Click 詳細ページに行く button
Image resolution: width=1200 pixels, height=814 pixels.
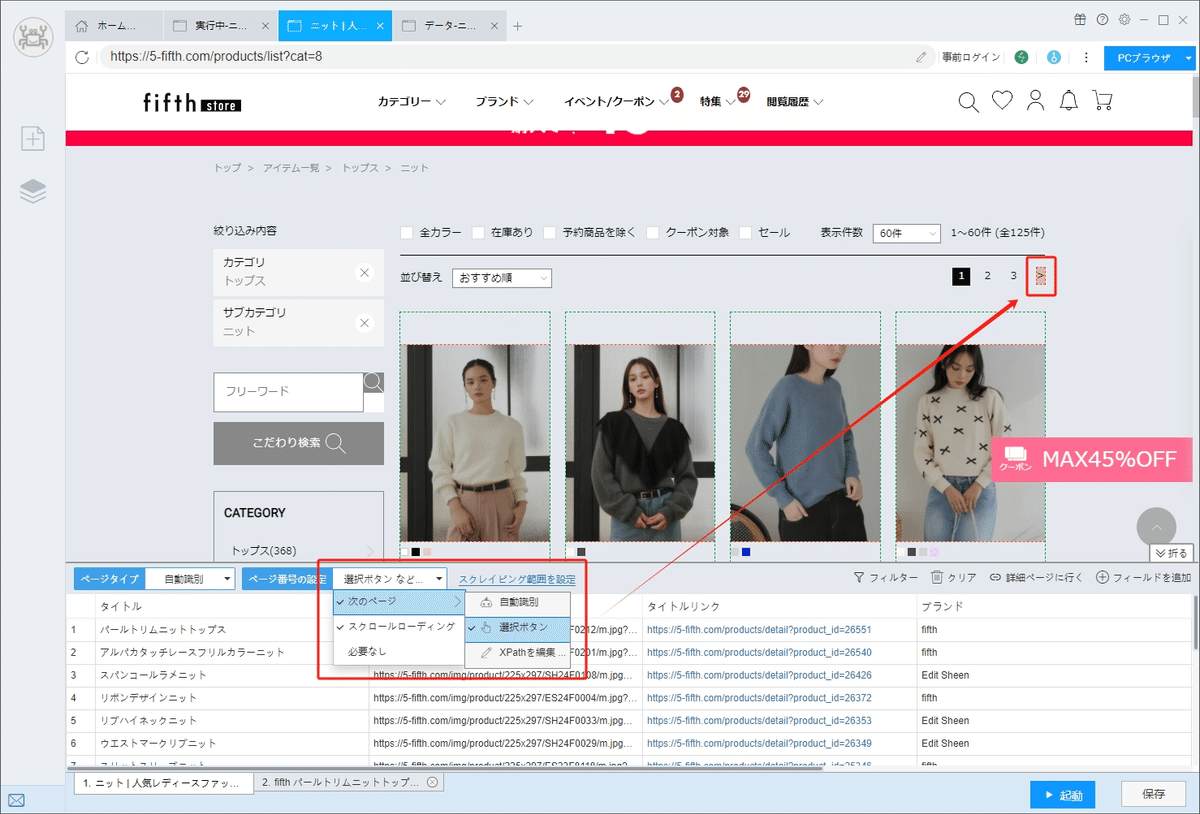click(x=1036, y=578)
